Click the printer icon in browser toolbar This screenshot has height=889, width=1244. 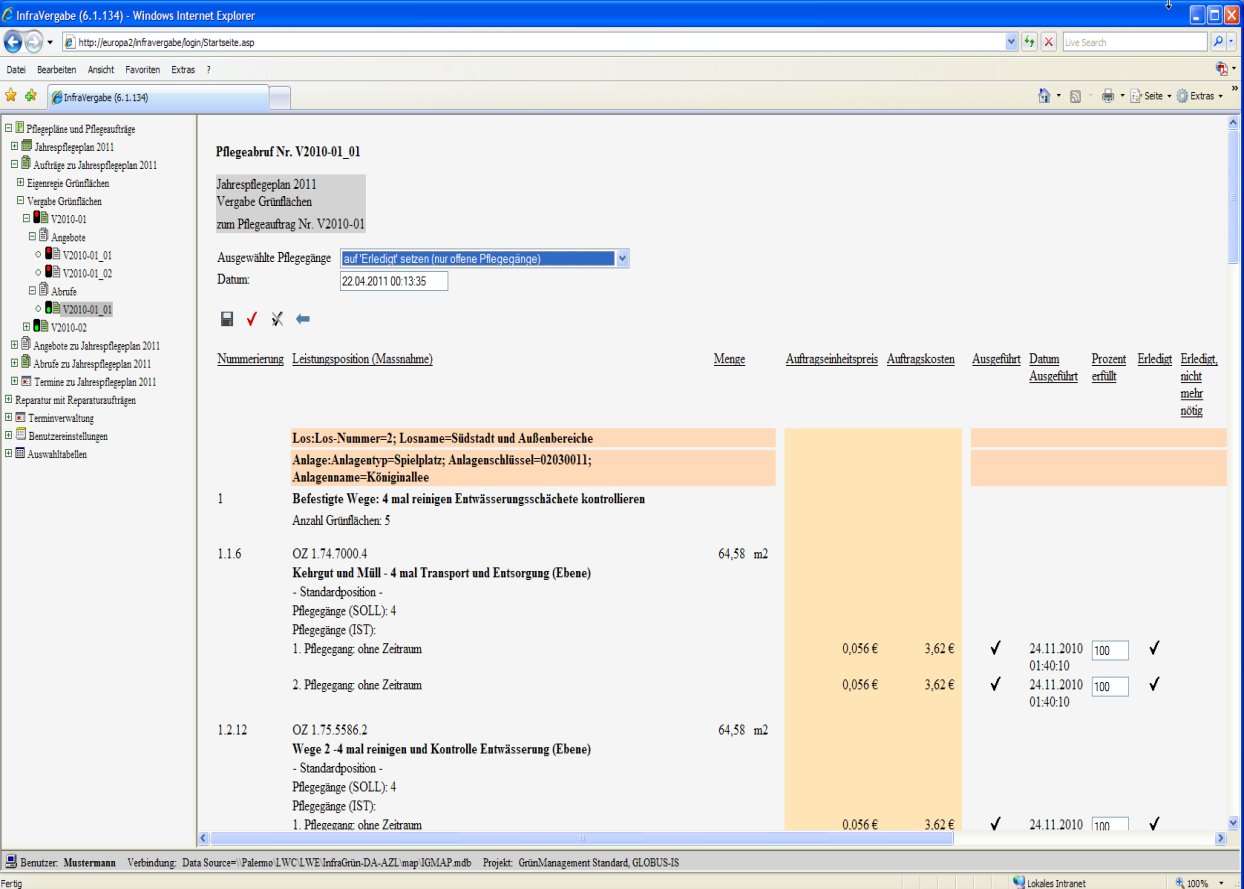[x=1107, y=96]
